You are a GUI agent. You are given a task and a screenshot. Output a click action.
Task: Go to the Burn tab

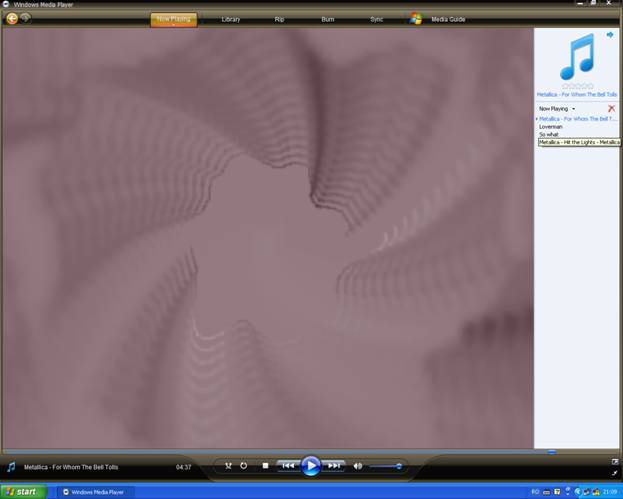coord(328,19)
